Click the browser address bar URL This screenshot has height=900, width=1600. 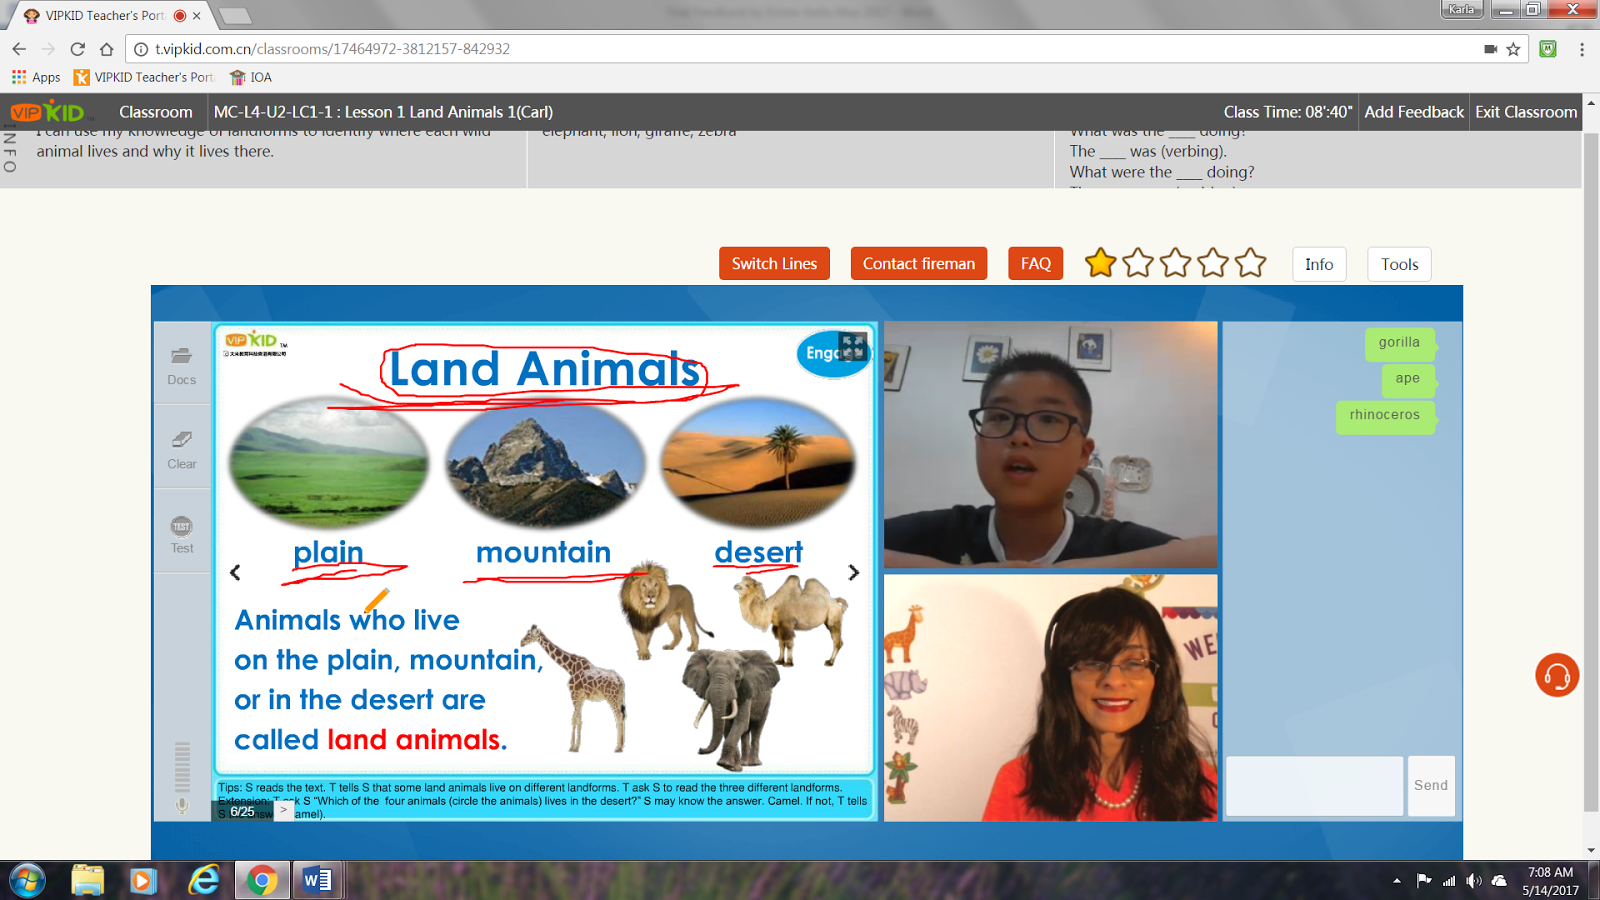click(x=332, y=49)
